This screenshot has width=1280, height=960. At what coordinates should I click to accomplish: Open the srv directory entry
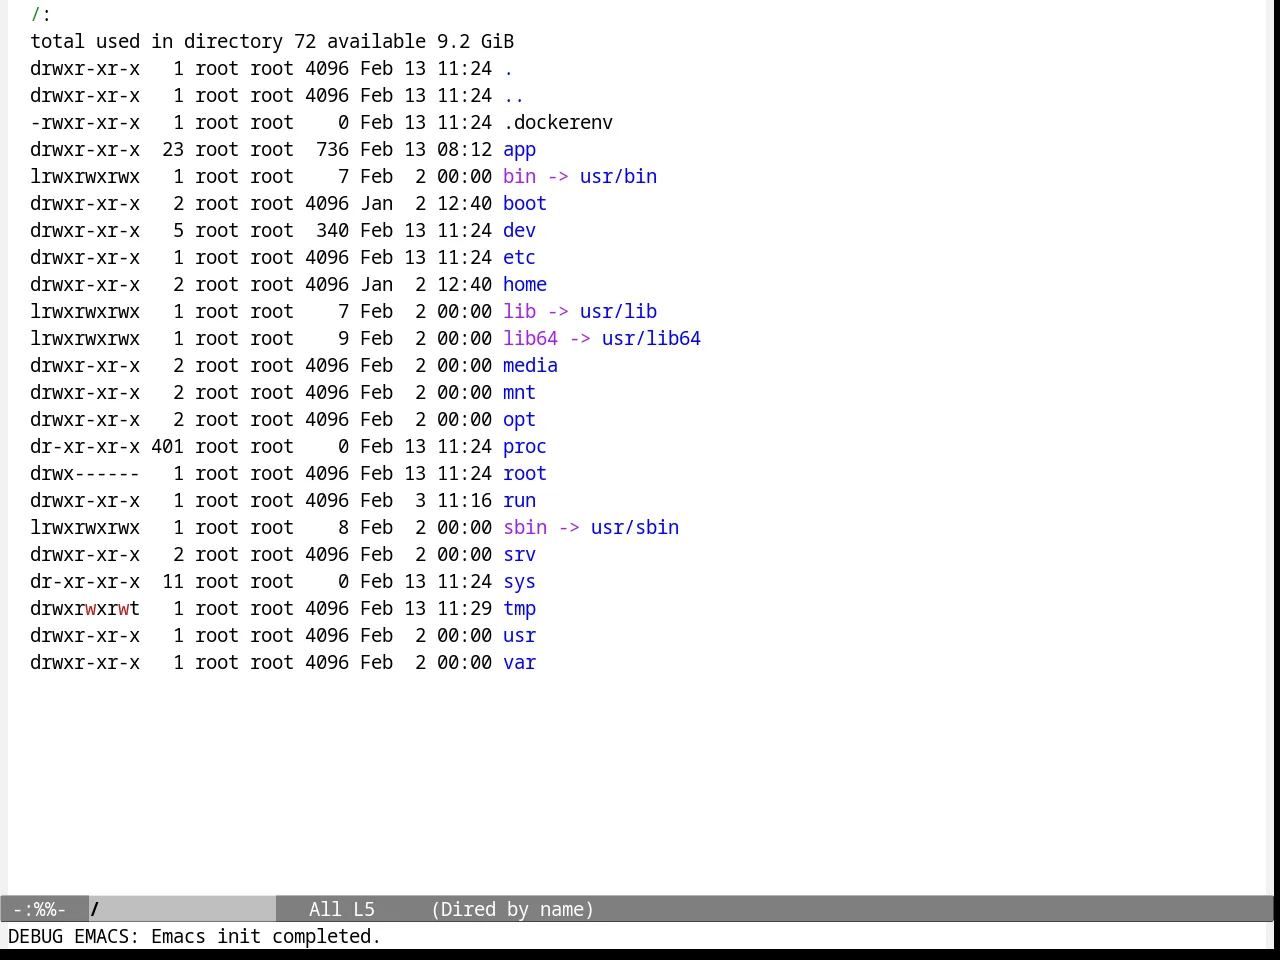coord(519,554)
